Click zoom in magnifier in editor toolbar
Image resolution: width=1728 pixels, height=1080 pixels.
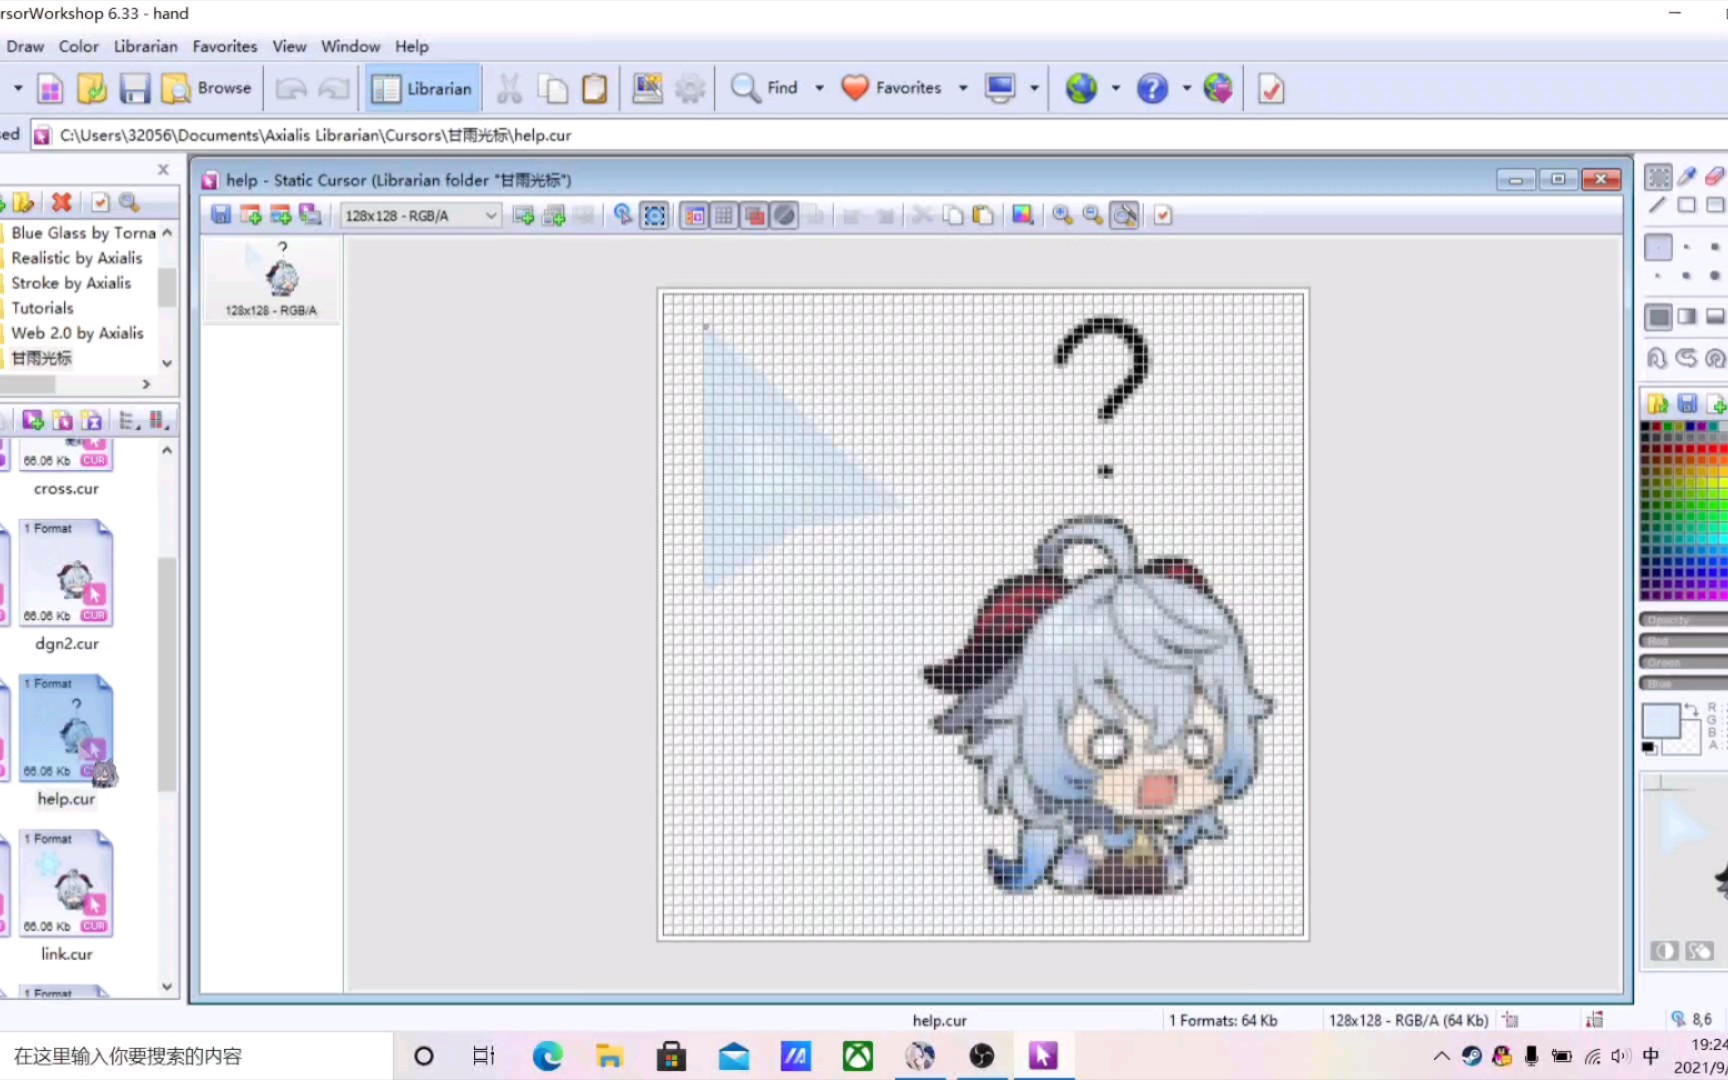(x=1062, y=215)
